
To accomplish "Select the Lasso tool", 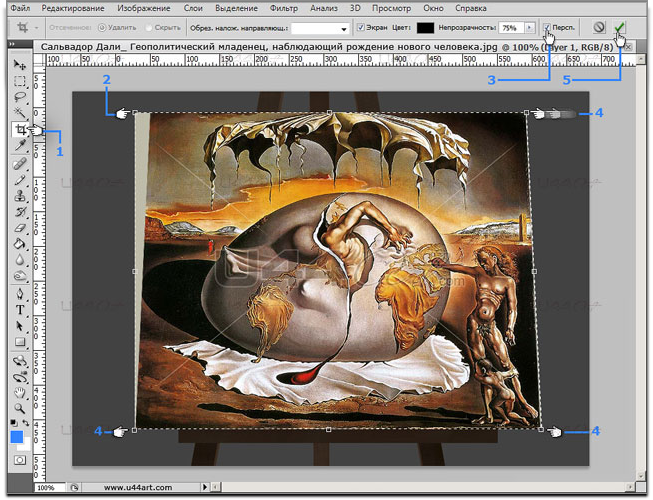I will pos(20,97).
